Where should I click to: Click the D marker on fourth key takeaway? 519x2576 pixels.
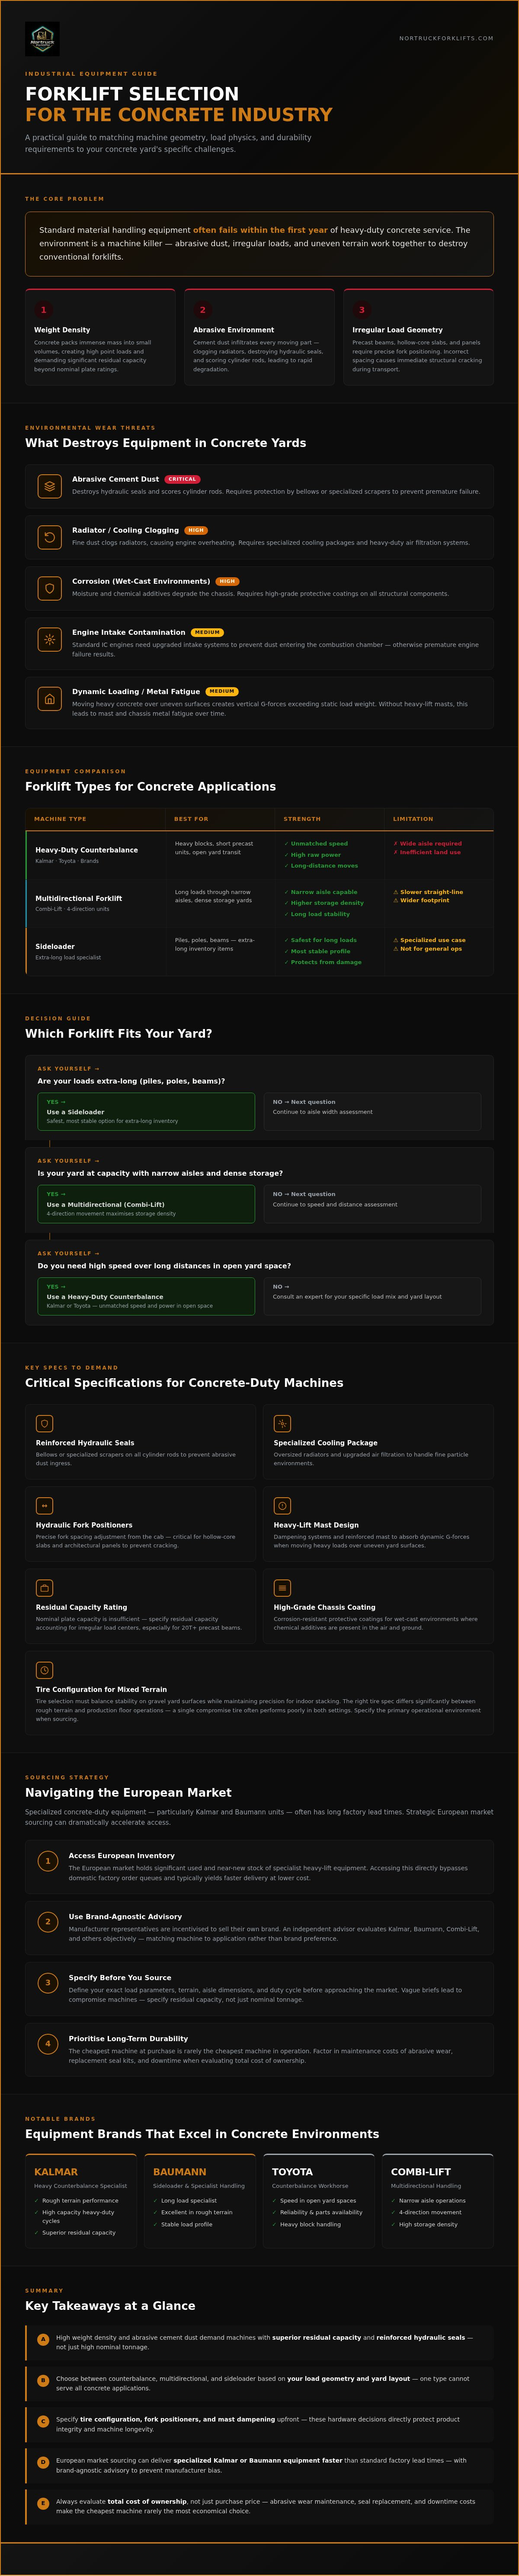[x=43, y=2462]
